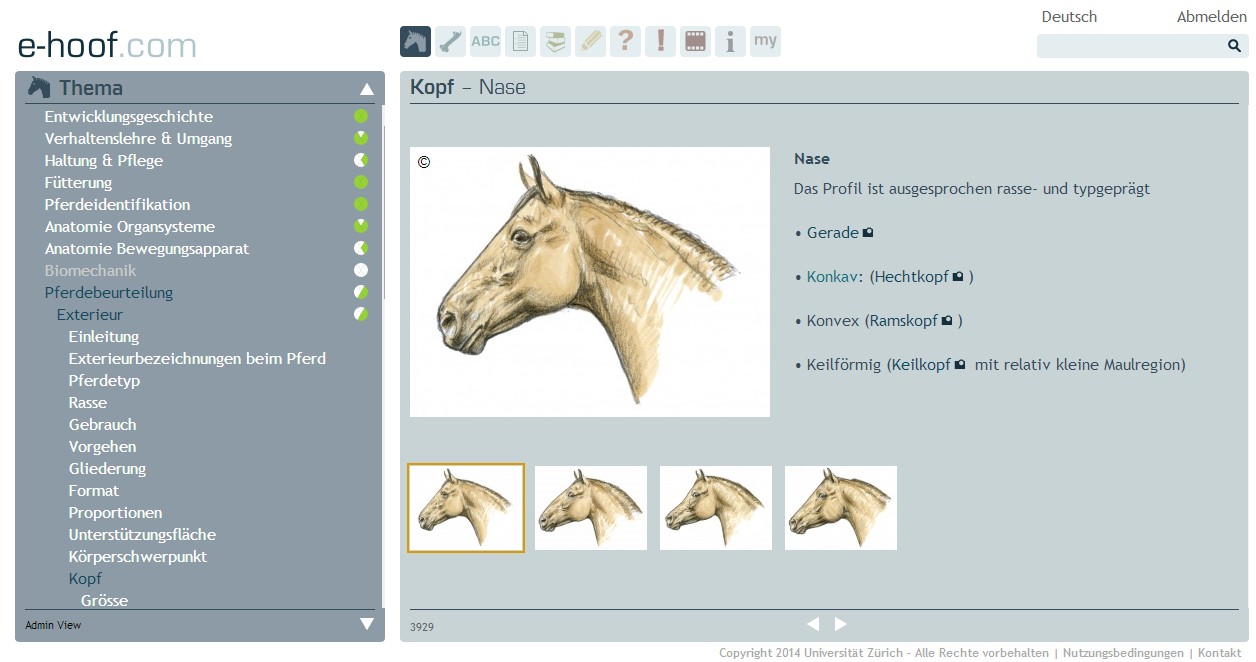This screenshot has width=1256, height=662.
Task: Click progress circle beside Haltung & Pflege
Action: coord(361,160)
